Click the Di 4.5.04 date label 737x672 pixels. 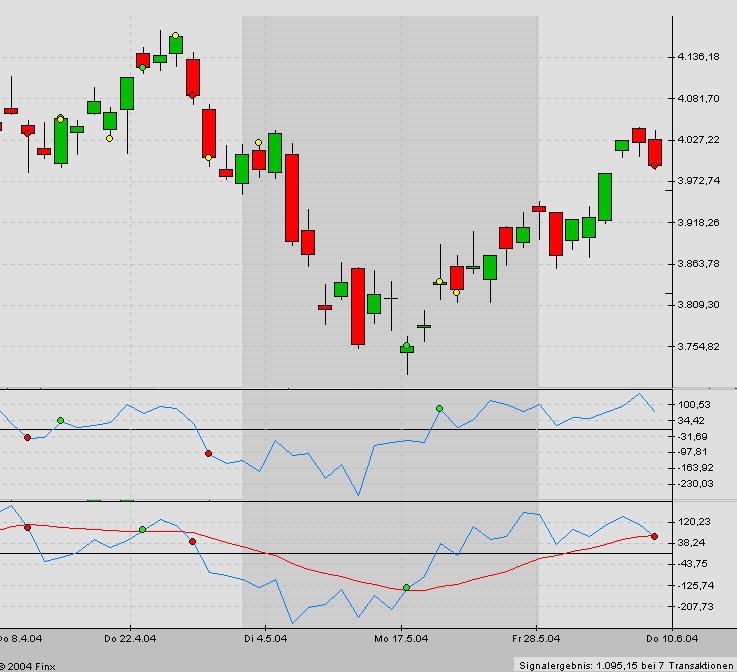[x=266, y=639]
